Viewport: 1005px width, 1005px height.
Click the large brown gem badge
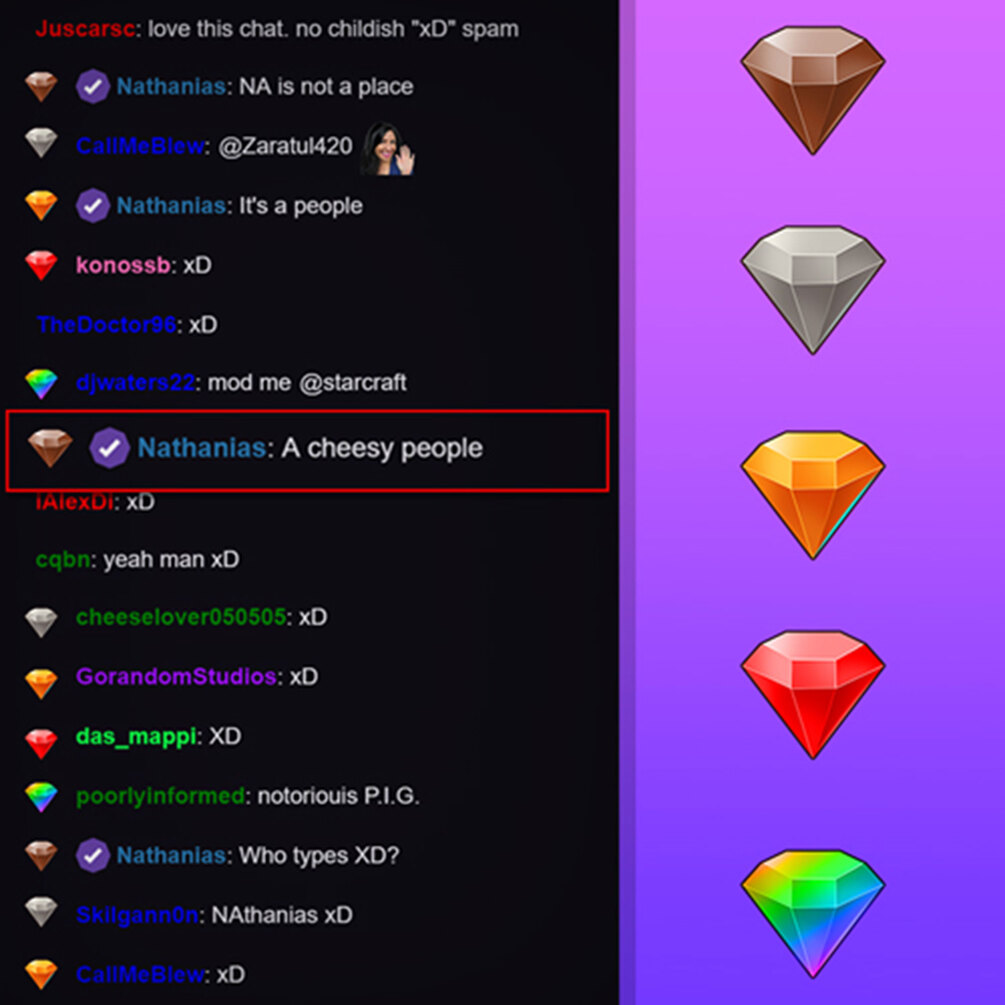813,90
